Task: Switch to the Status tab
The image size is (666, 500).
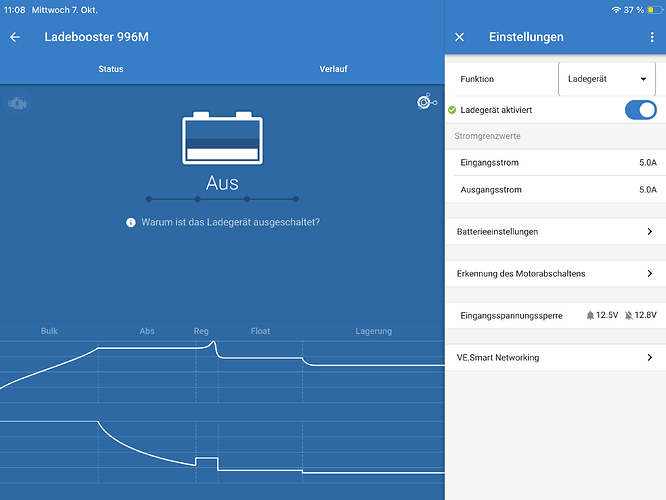Action: coord(111,69)
